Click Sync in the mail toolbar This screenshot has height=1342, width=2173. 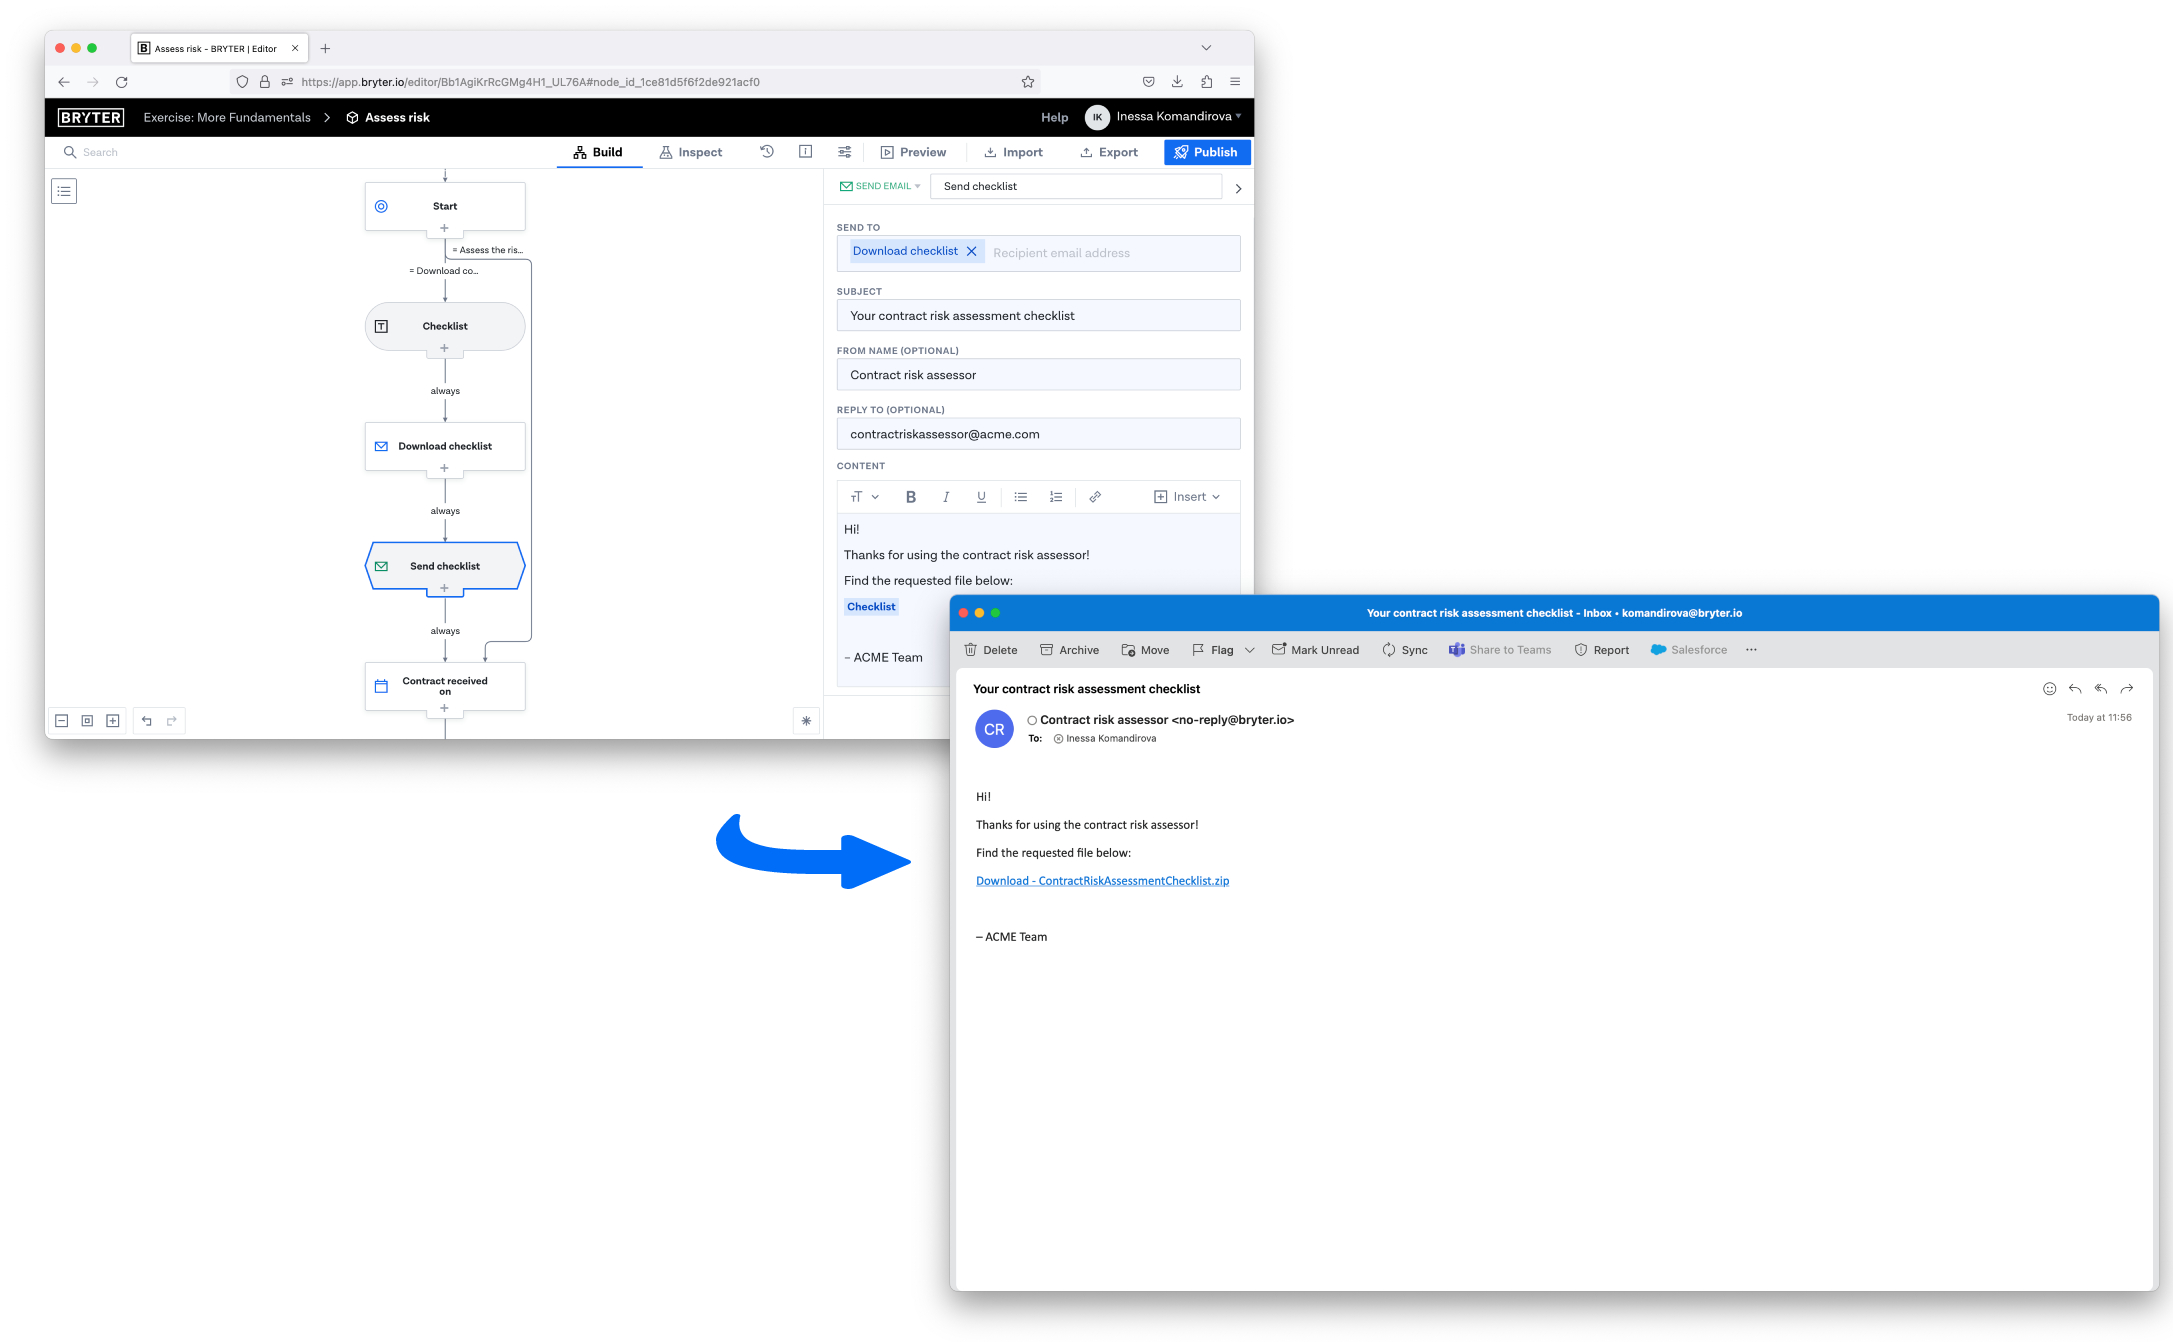click(x=1405, y=650)
